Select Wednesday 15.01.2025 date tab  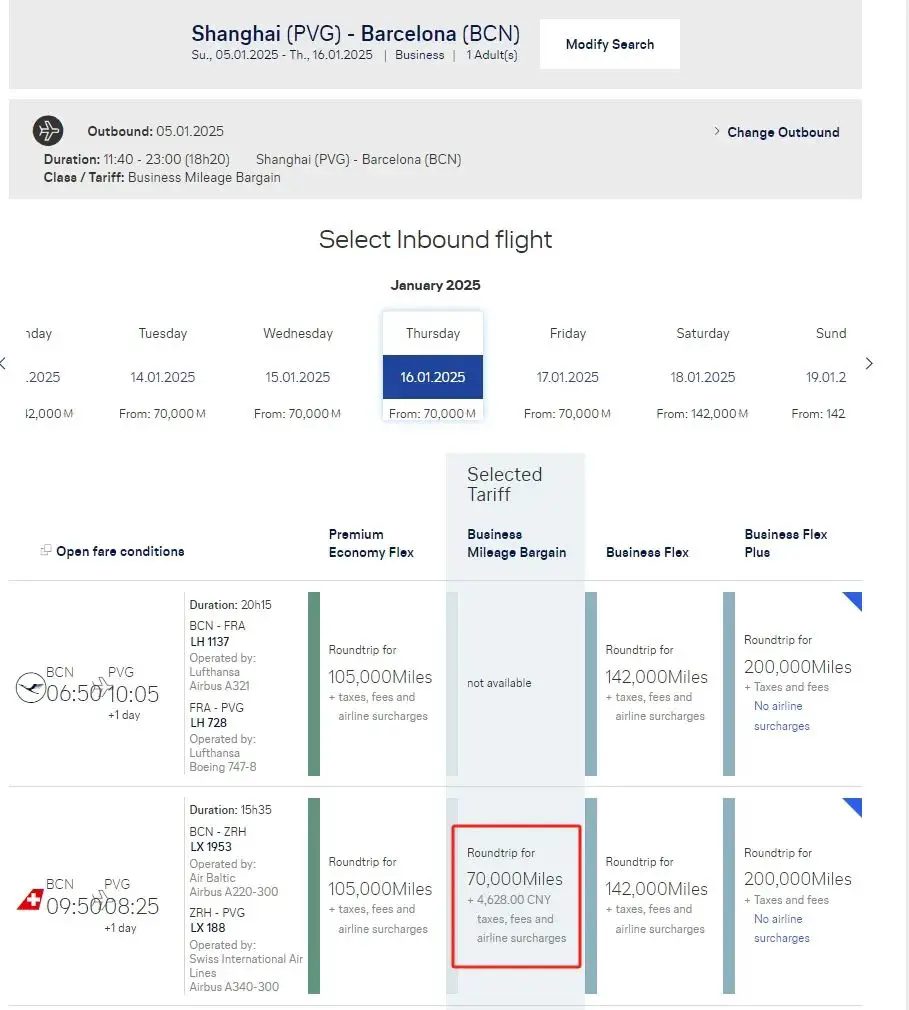coord(298,367)
